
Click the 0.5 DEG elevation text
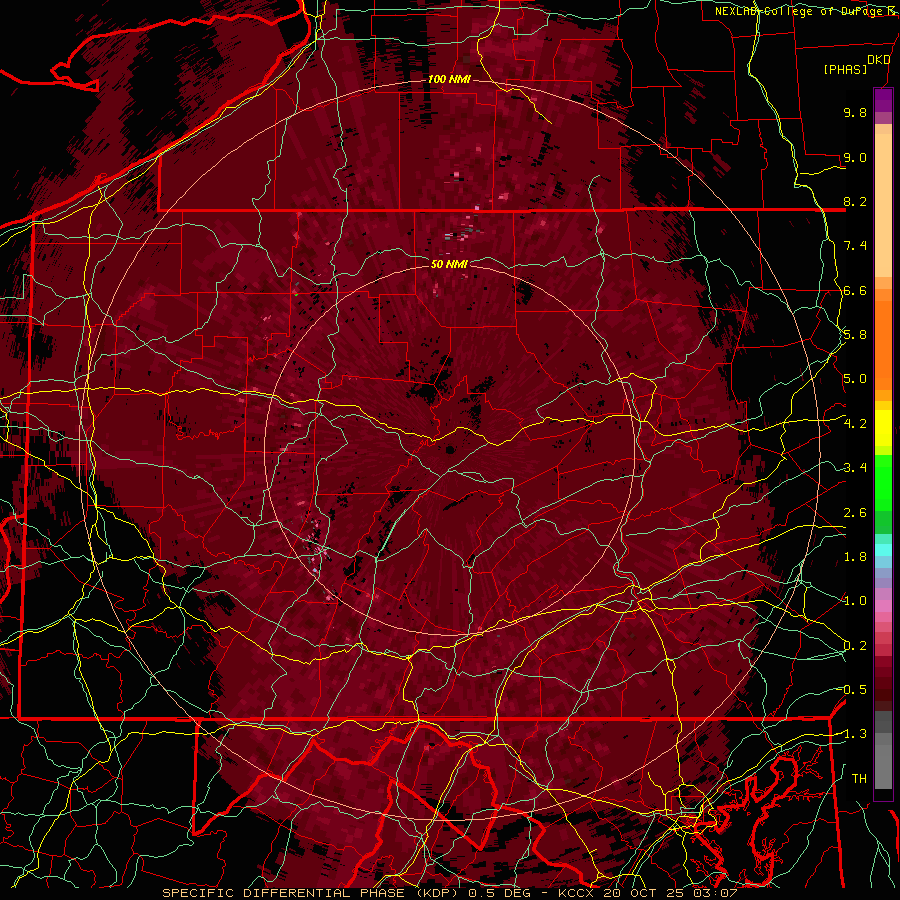click(x=499, y=893)
